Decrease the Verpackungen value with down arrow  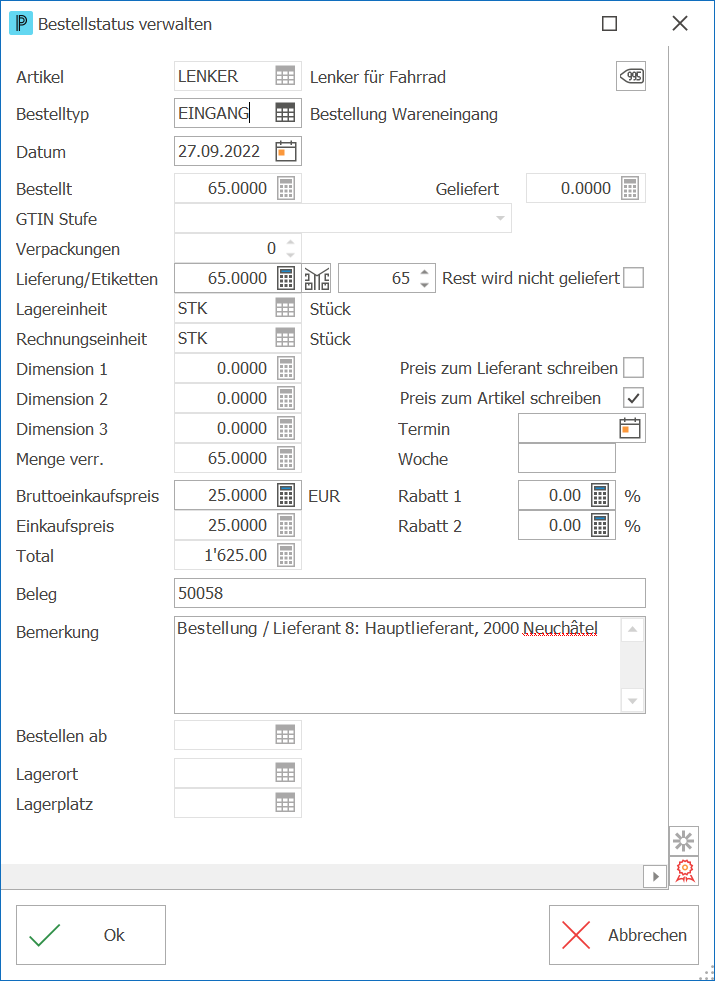pyautogui.click(x=290, y=255)
